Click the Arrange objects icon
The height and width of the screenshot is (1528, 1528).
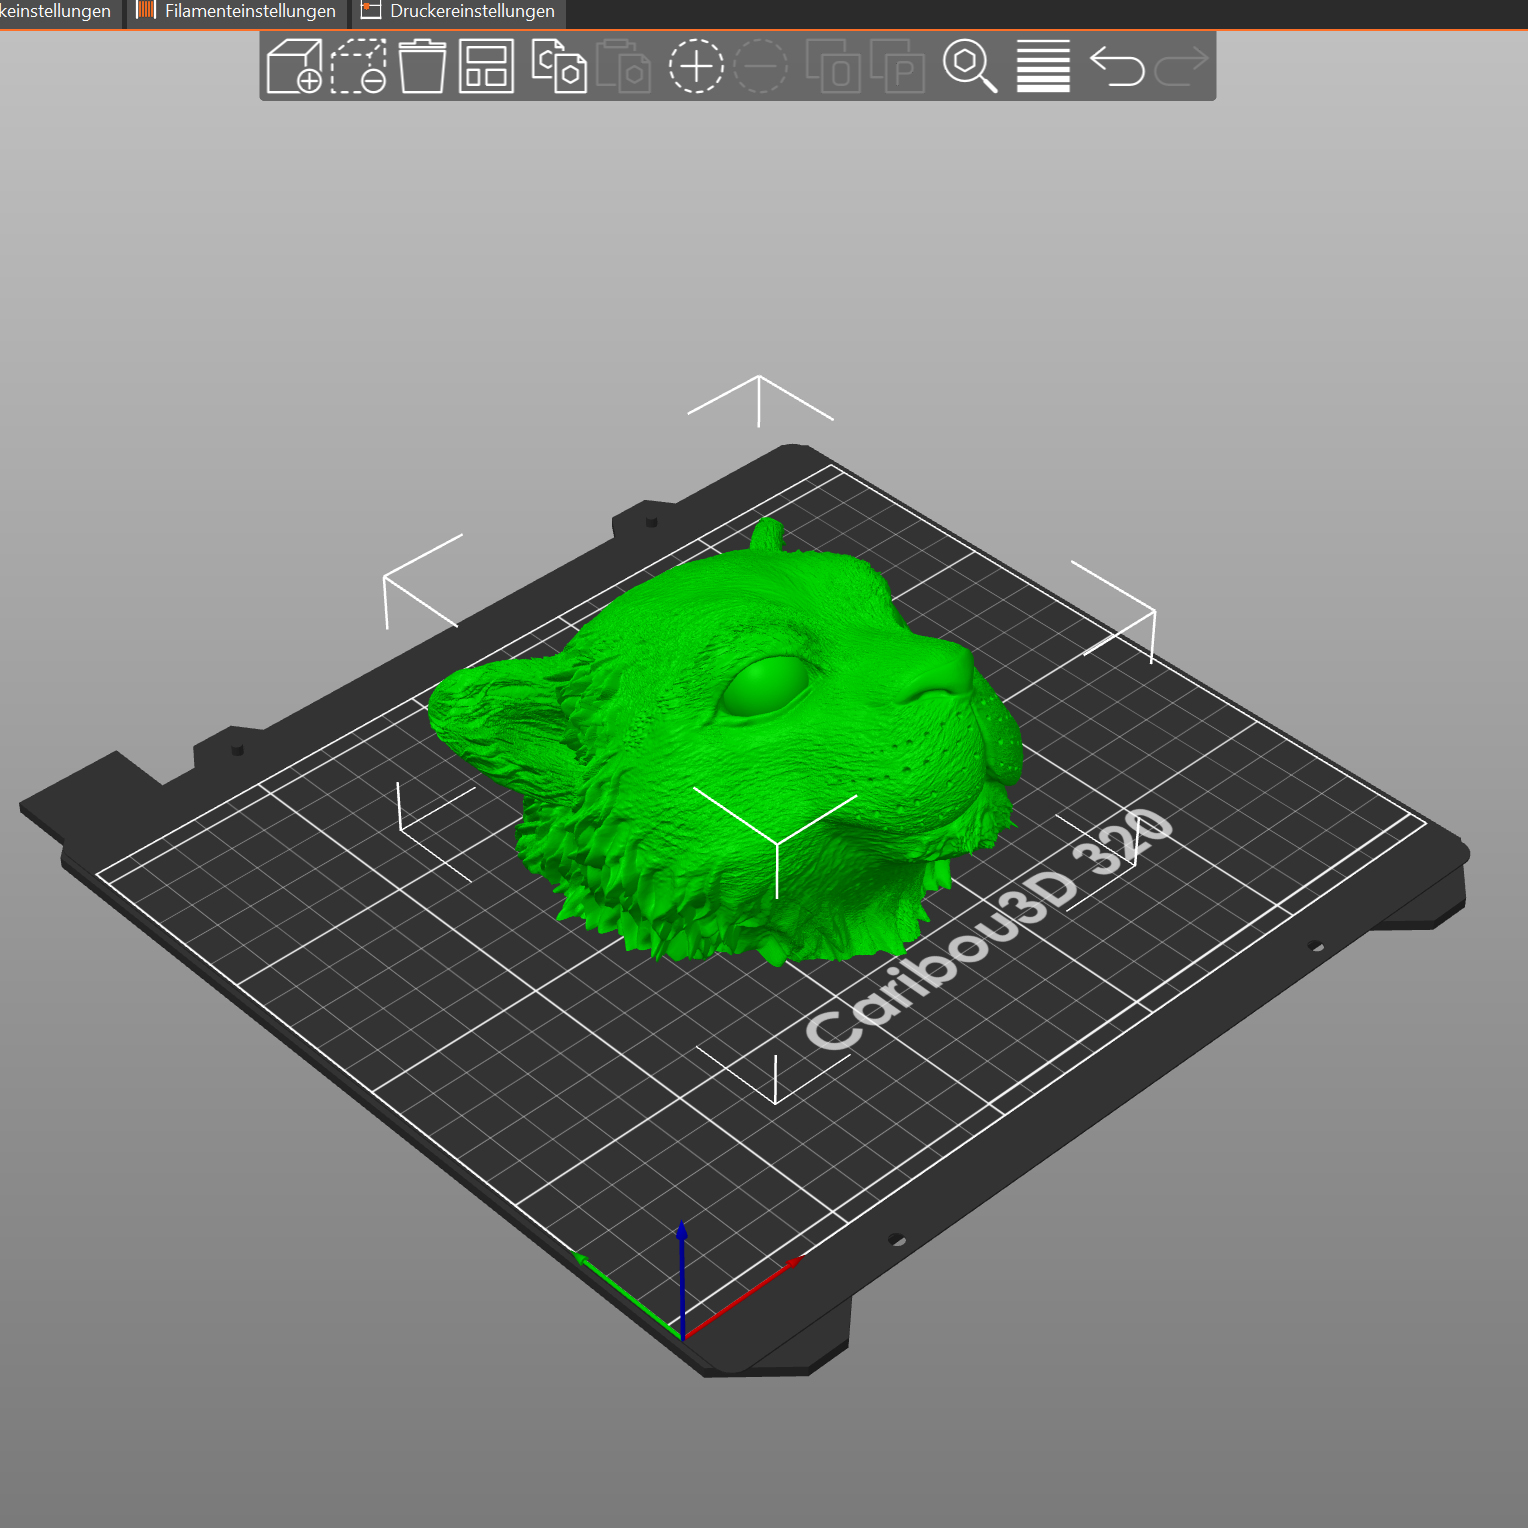click(487, 66)
